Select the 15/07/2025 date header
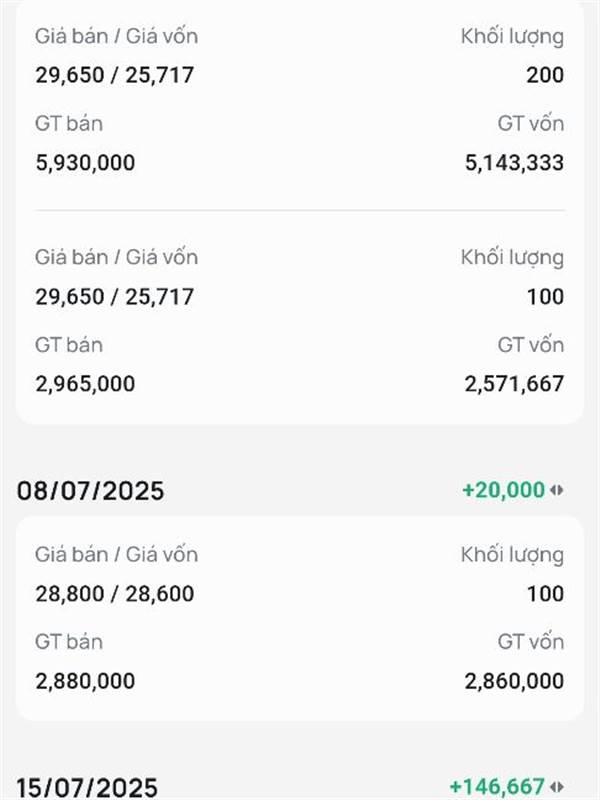600x800 pixels. click(87, 787)
